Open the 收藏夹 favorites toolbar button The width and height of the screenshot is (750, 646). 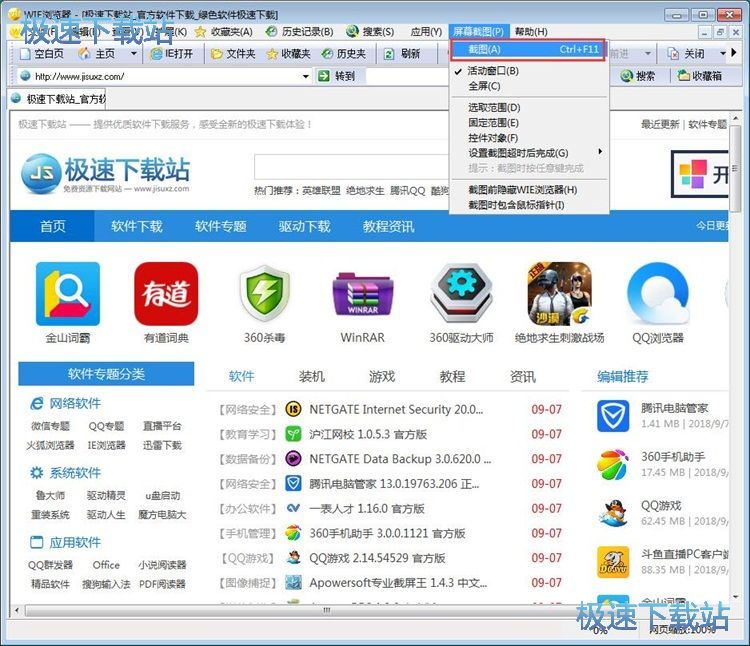click(x=288, y=54)
